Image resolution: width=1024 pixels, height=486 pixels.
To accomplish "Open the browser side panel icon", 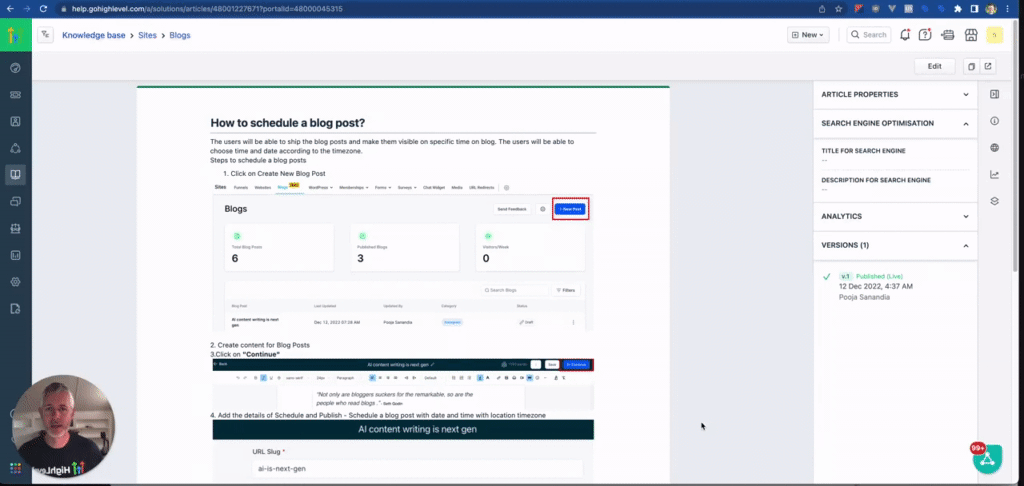I will point(974,9).
